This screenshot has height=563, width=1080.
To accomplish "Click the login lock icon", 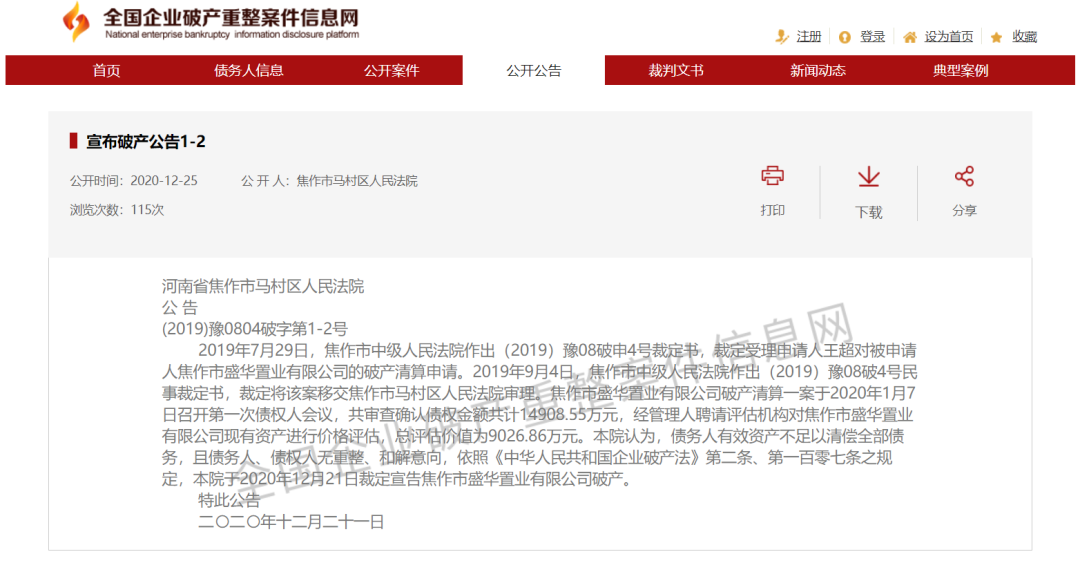I will 845,37.
